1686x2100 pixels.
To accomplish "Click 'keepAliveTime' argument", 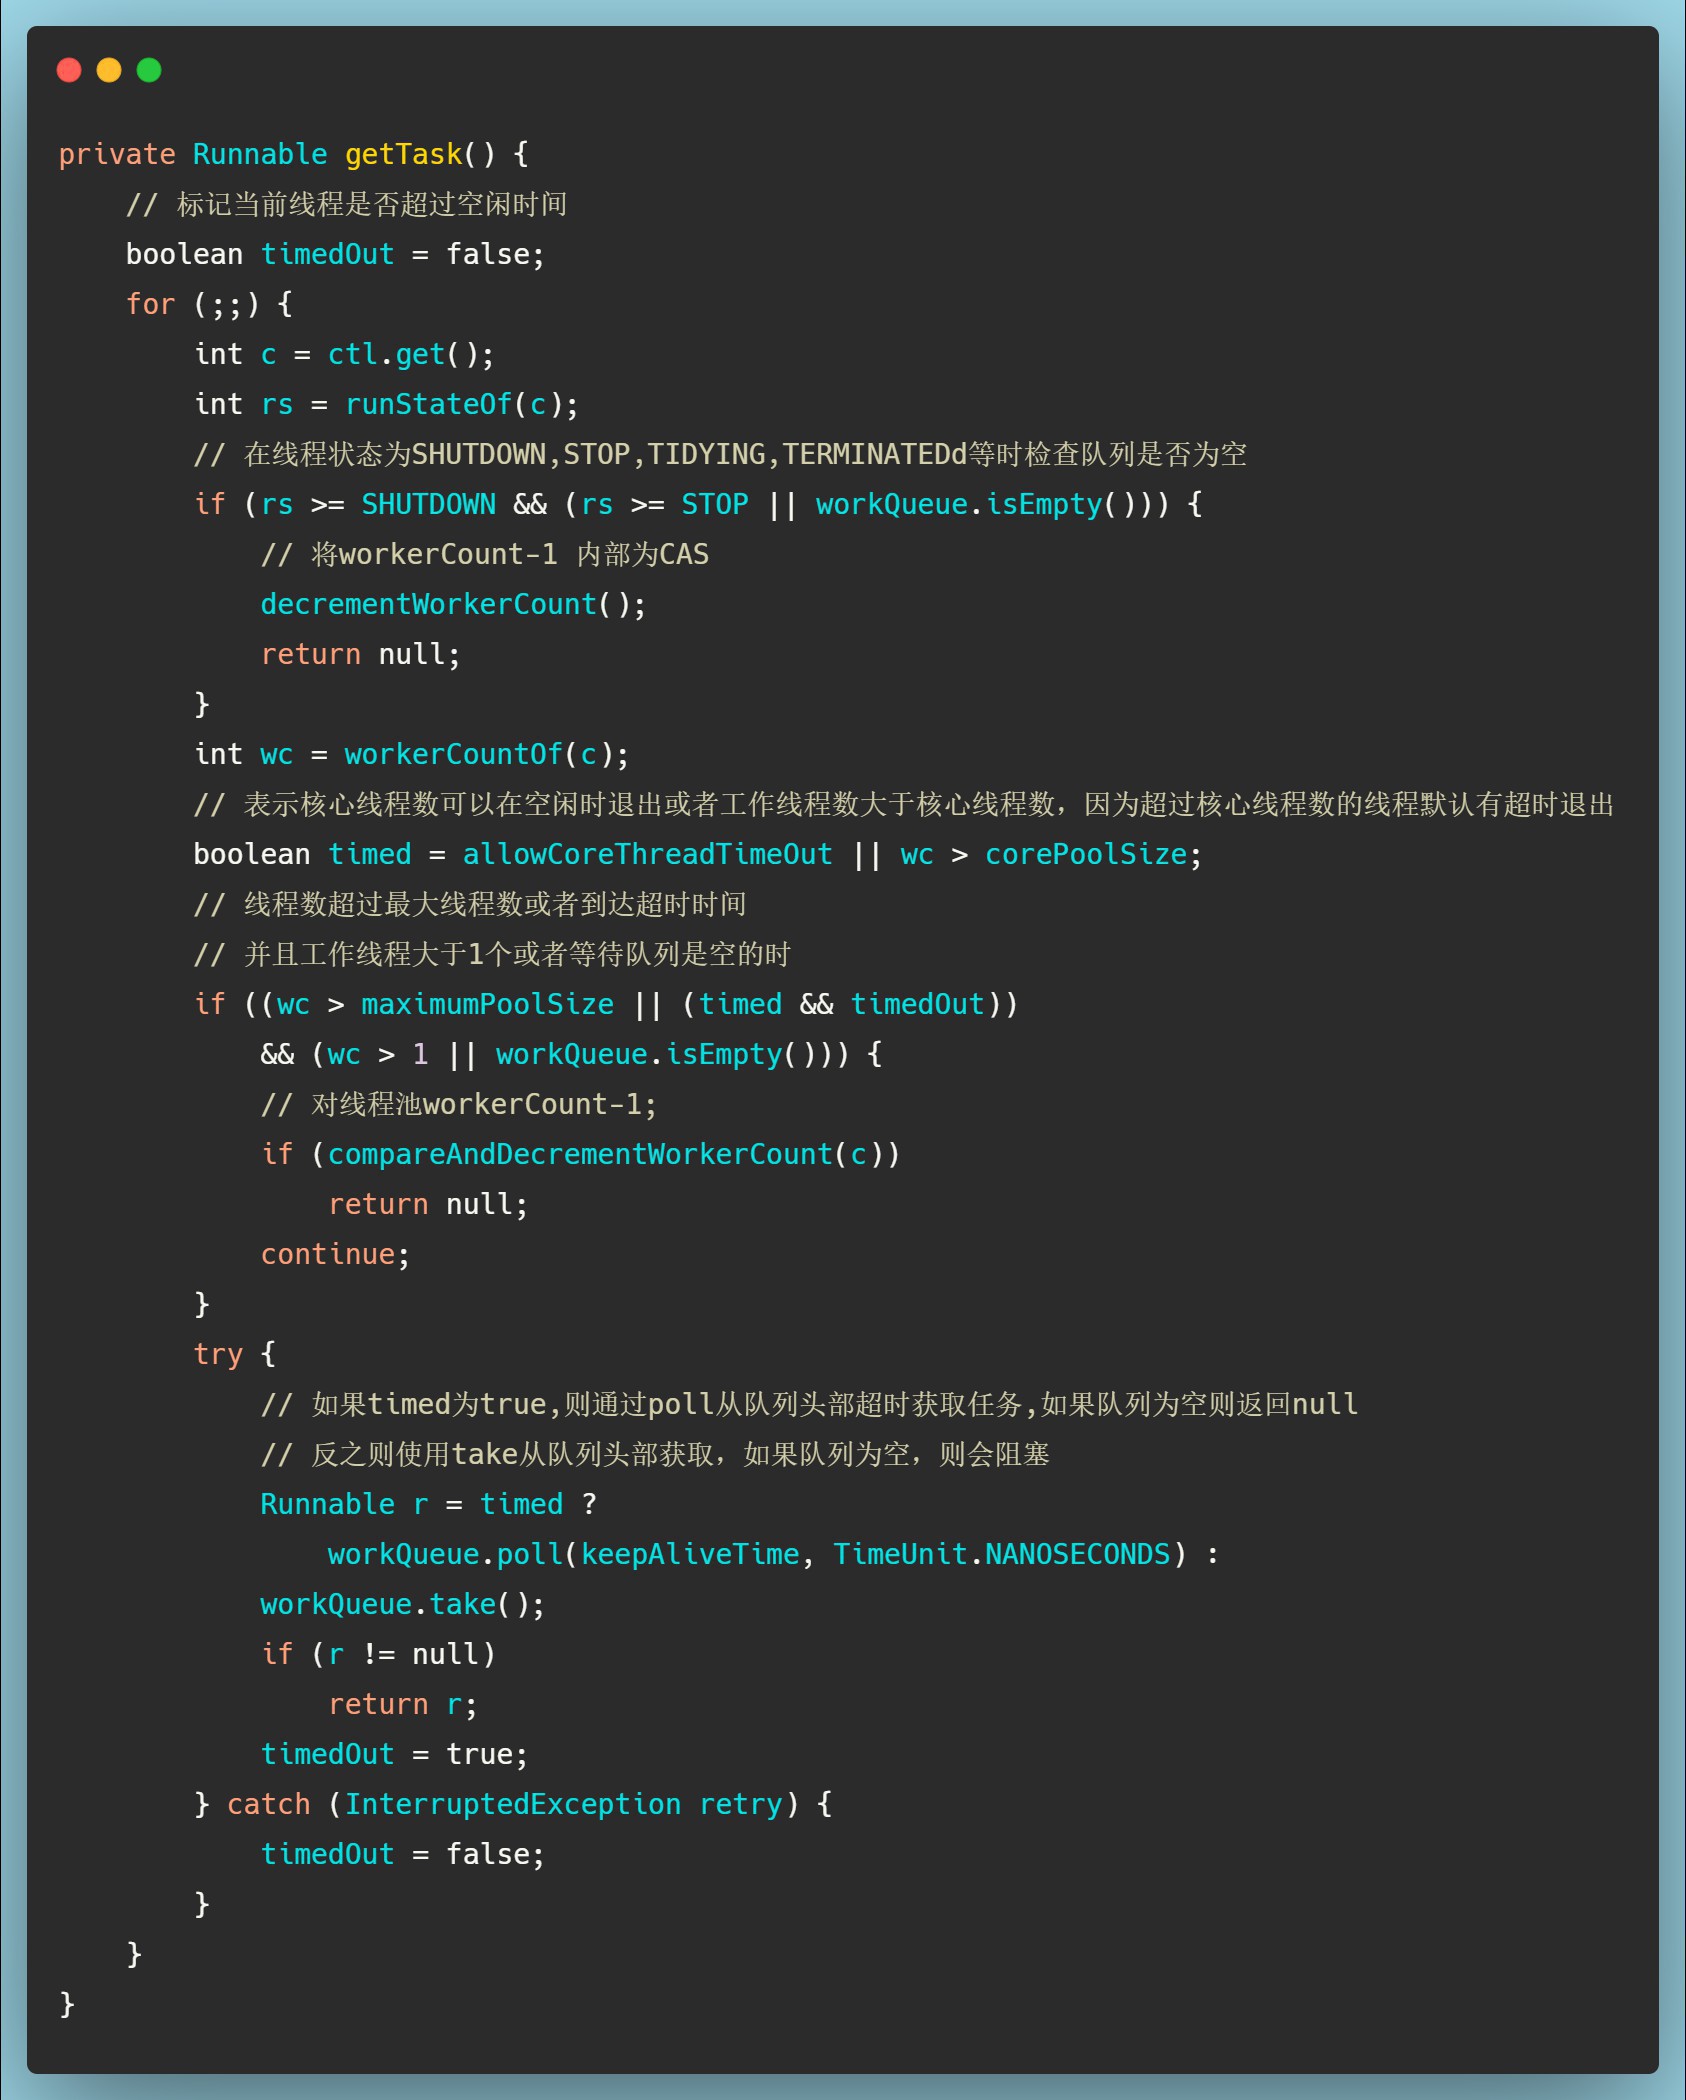I will [690, 1554].
